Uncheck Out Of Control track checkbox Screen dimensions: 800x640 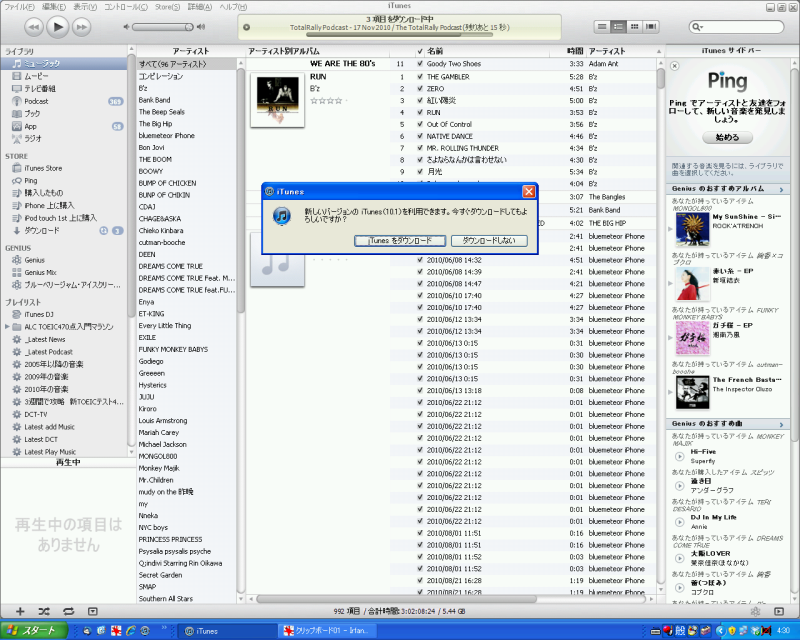click(420, 124)
